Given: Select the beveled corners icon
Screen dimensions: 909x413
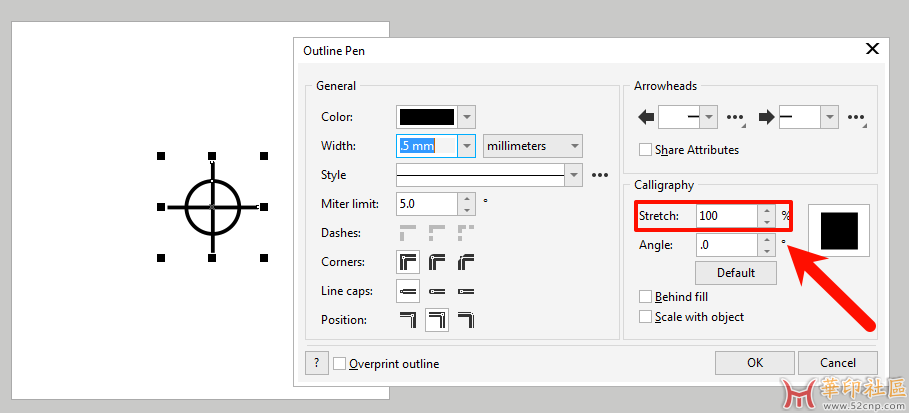Looking at the screenshot, I should tap(465, 262).
